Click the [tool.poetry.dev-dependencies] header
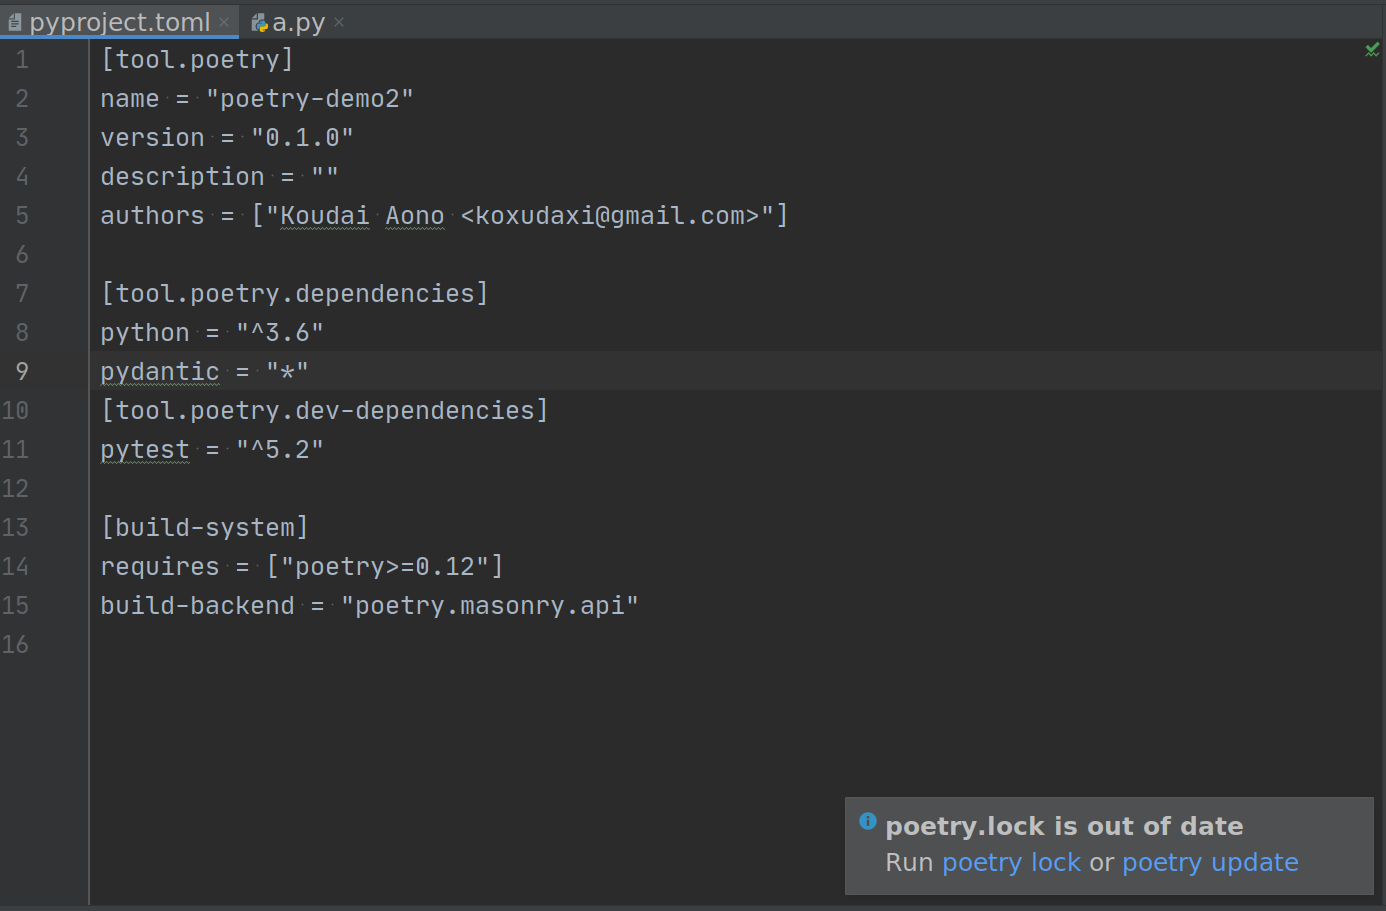This screenshot has height=911, width=1386. (x=324, y=410)
